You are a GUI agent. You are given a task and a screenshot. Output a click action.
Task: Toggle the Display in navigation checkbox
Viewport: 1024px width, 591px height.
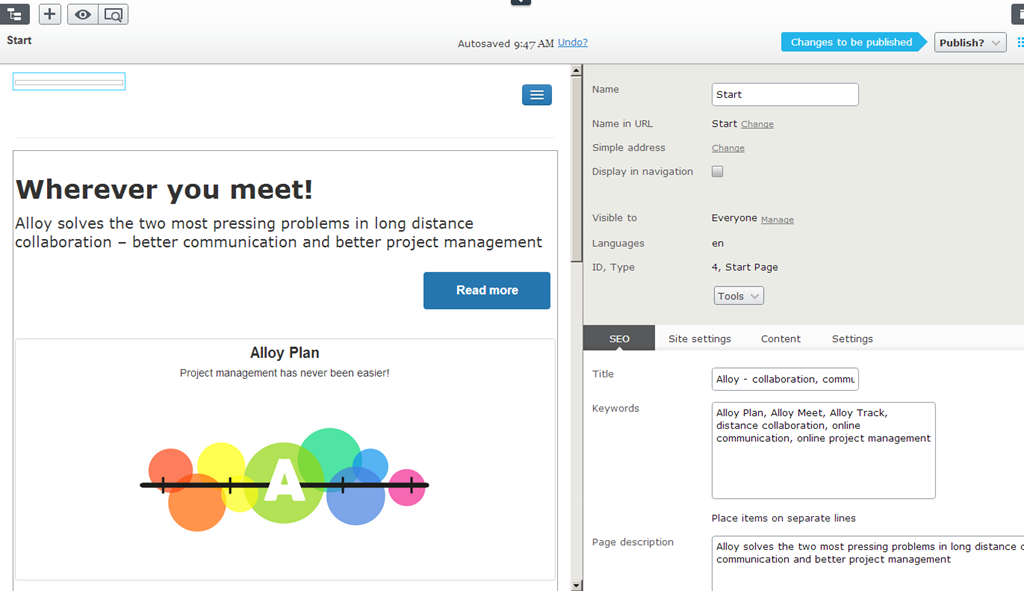click(x=717, y=172)
